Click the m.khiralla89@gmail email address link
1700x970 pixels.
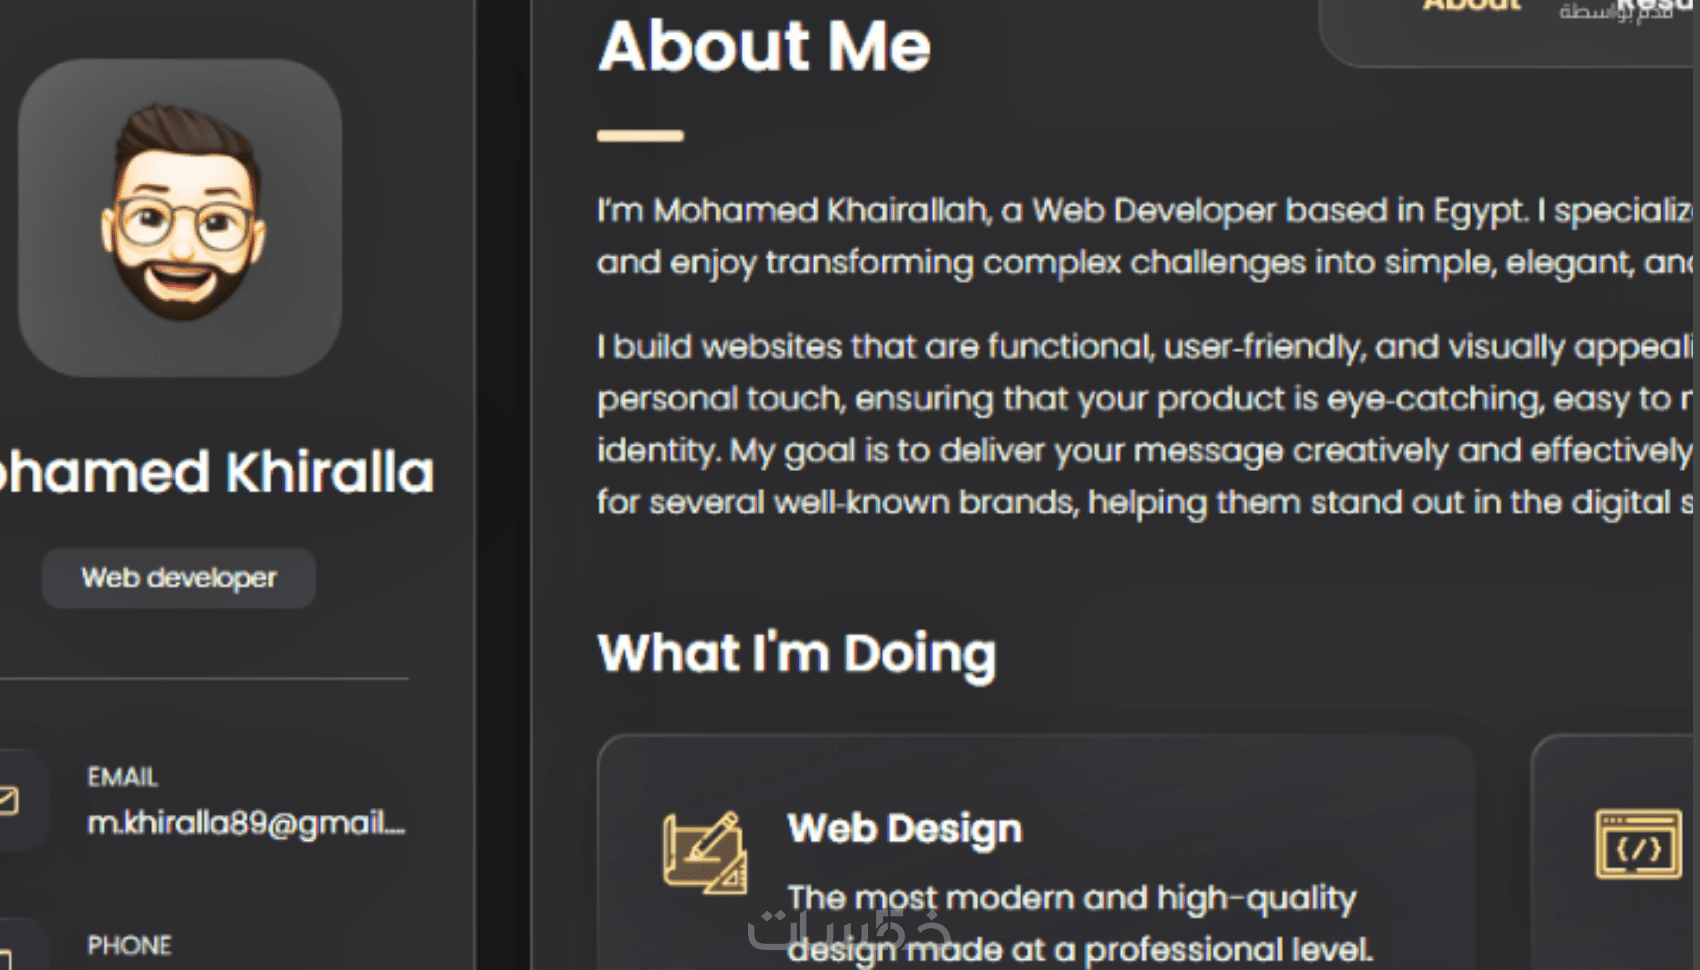click(x=246, y=823)
